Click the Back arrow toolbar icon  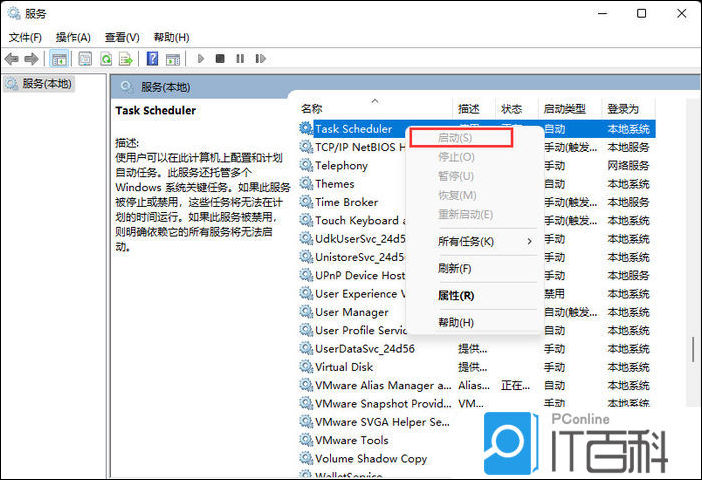click(x=11, y=59)
